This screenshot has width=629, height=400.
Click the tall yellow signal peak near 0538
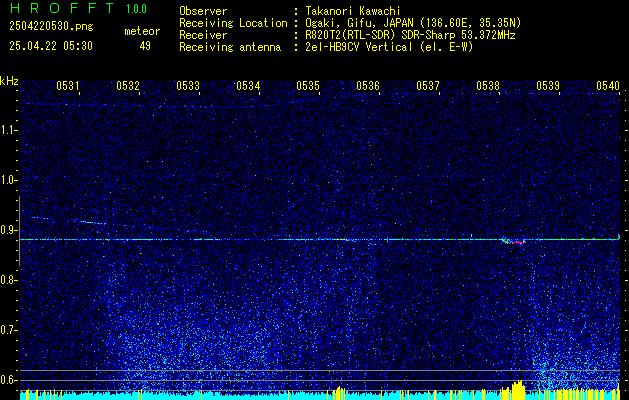click(x=518, y=390)
